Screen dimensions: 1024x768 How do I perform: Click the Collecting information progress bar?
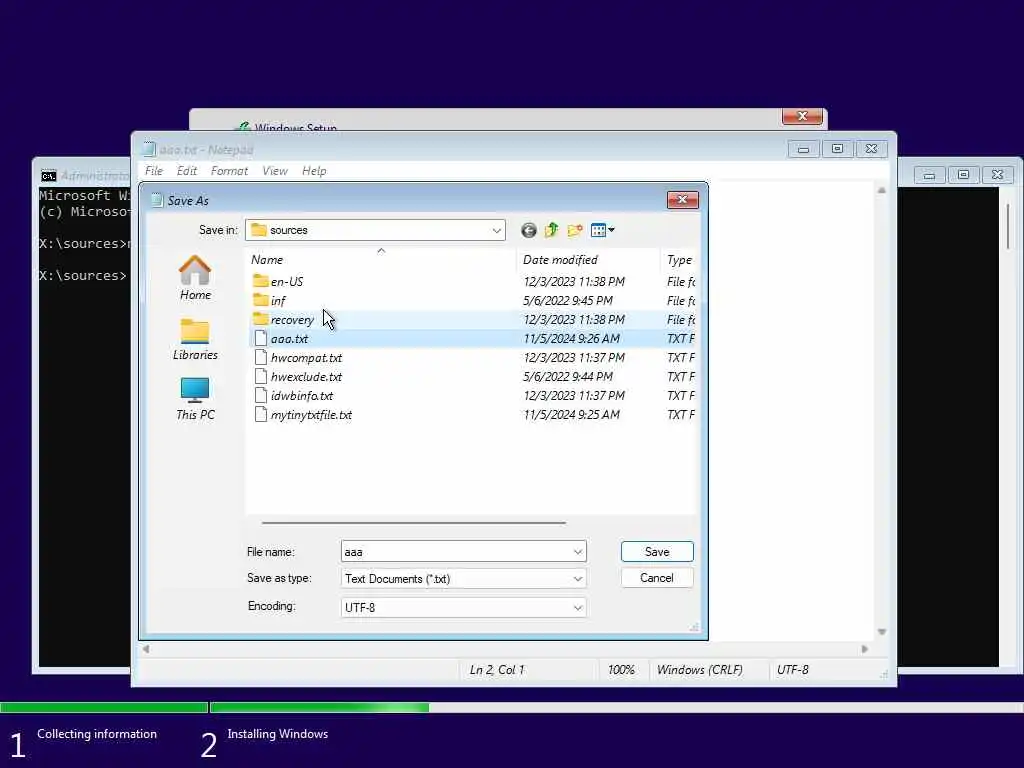click(104, 707)
